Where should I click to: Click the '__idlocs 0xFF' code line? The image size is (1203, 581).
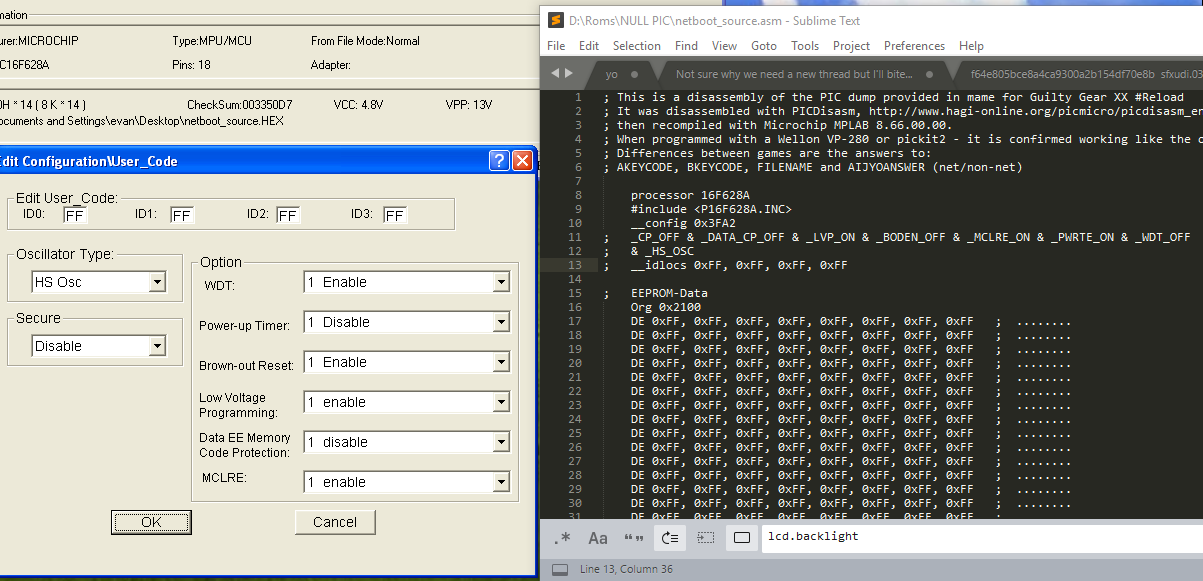739,265
